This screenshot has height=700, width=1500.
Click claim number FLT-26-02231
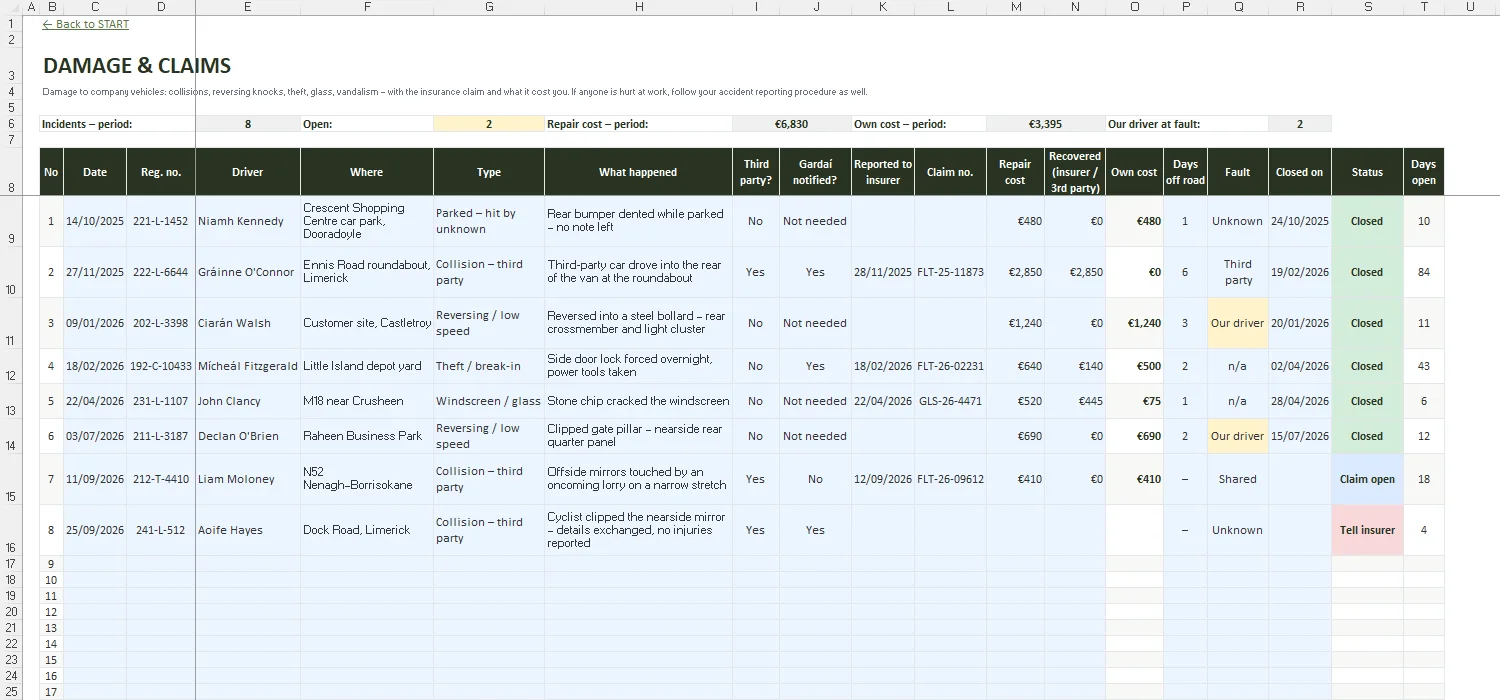(x=950, y=366)
